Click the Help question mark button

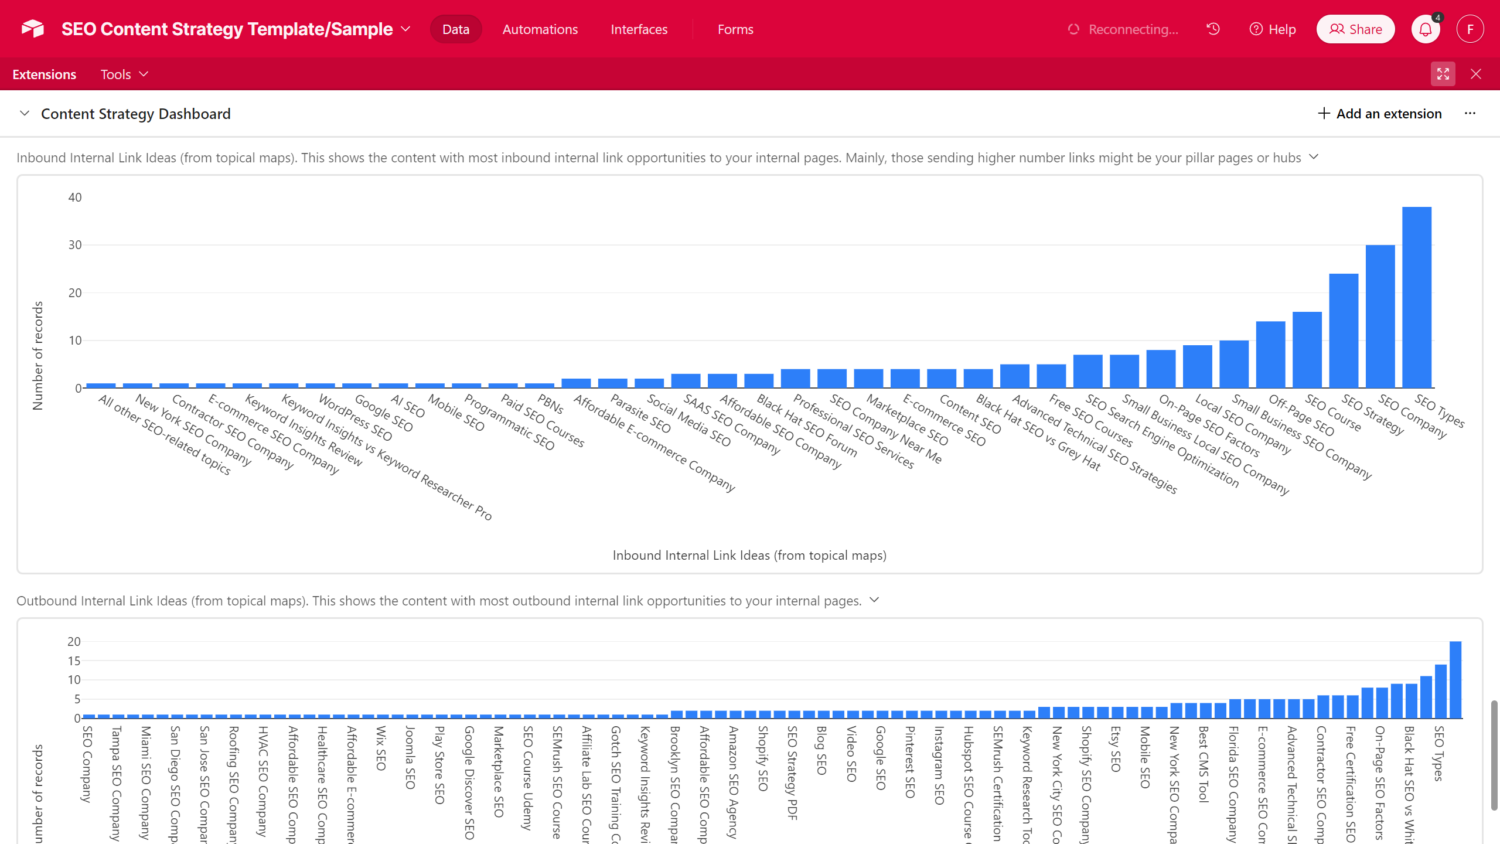[1272, 29]
